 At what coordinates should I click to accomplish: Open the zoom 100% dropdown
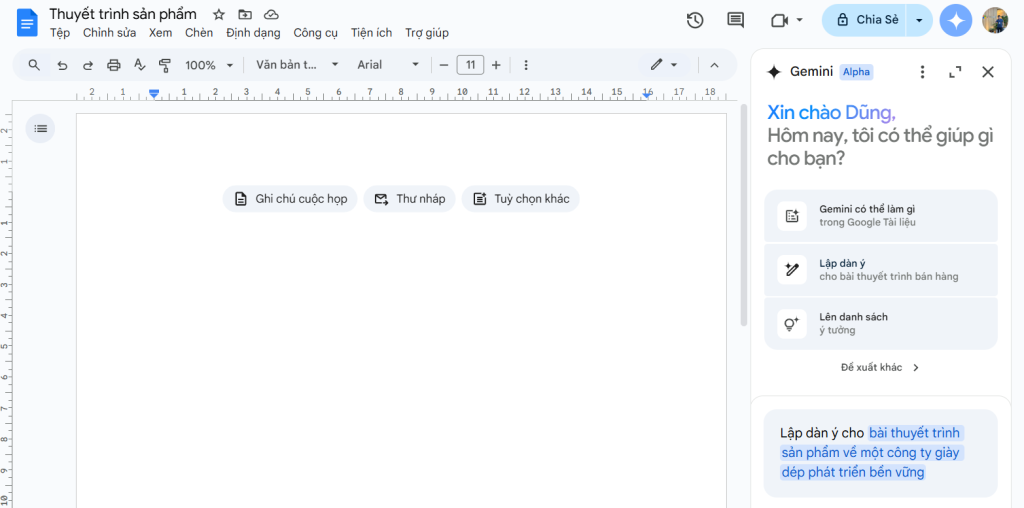[209, 65]
